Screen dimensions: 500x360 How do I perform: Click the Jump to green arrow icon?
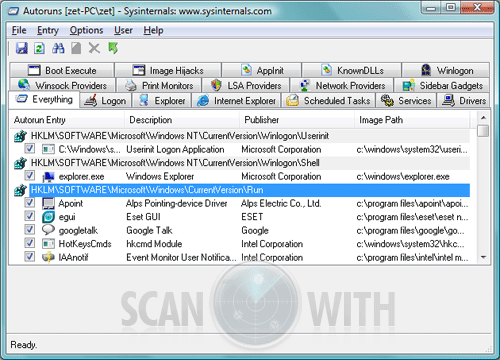tap(113, 48)
